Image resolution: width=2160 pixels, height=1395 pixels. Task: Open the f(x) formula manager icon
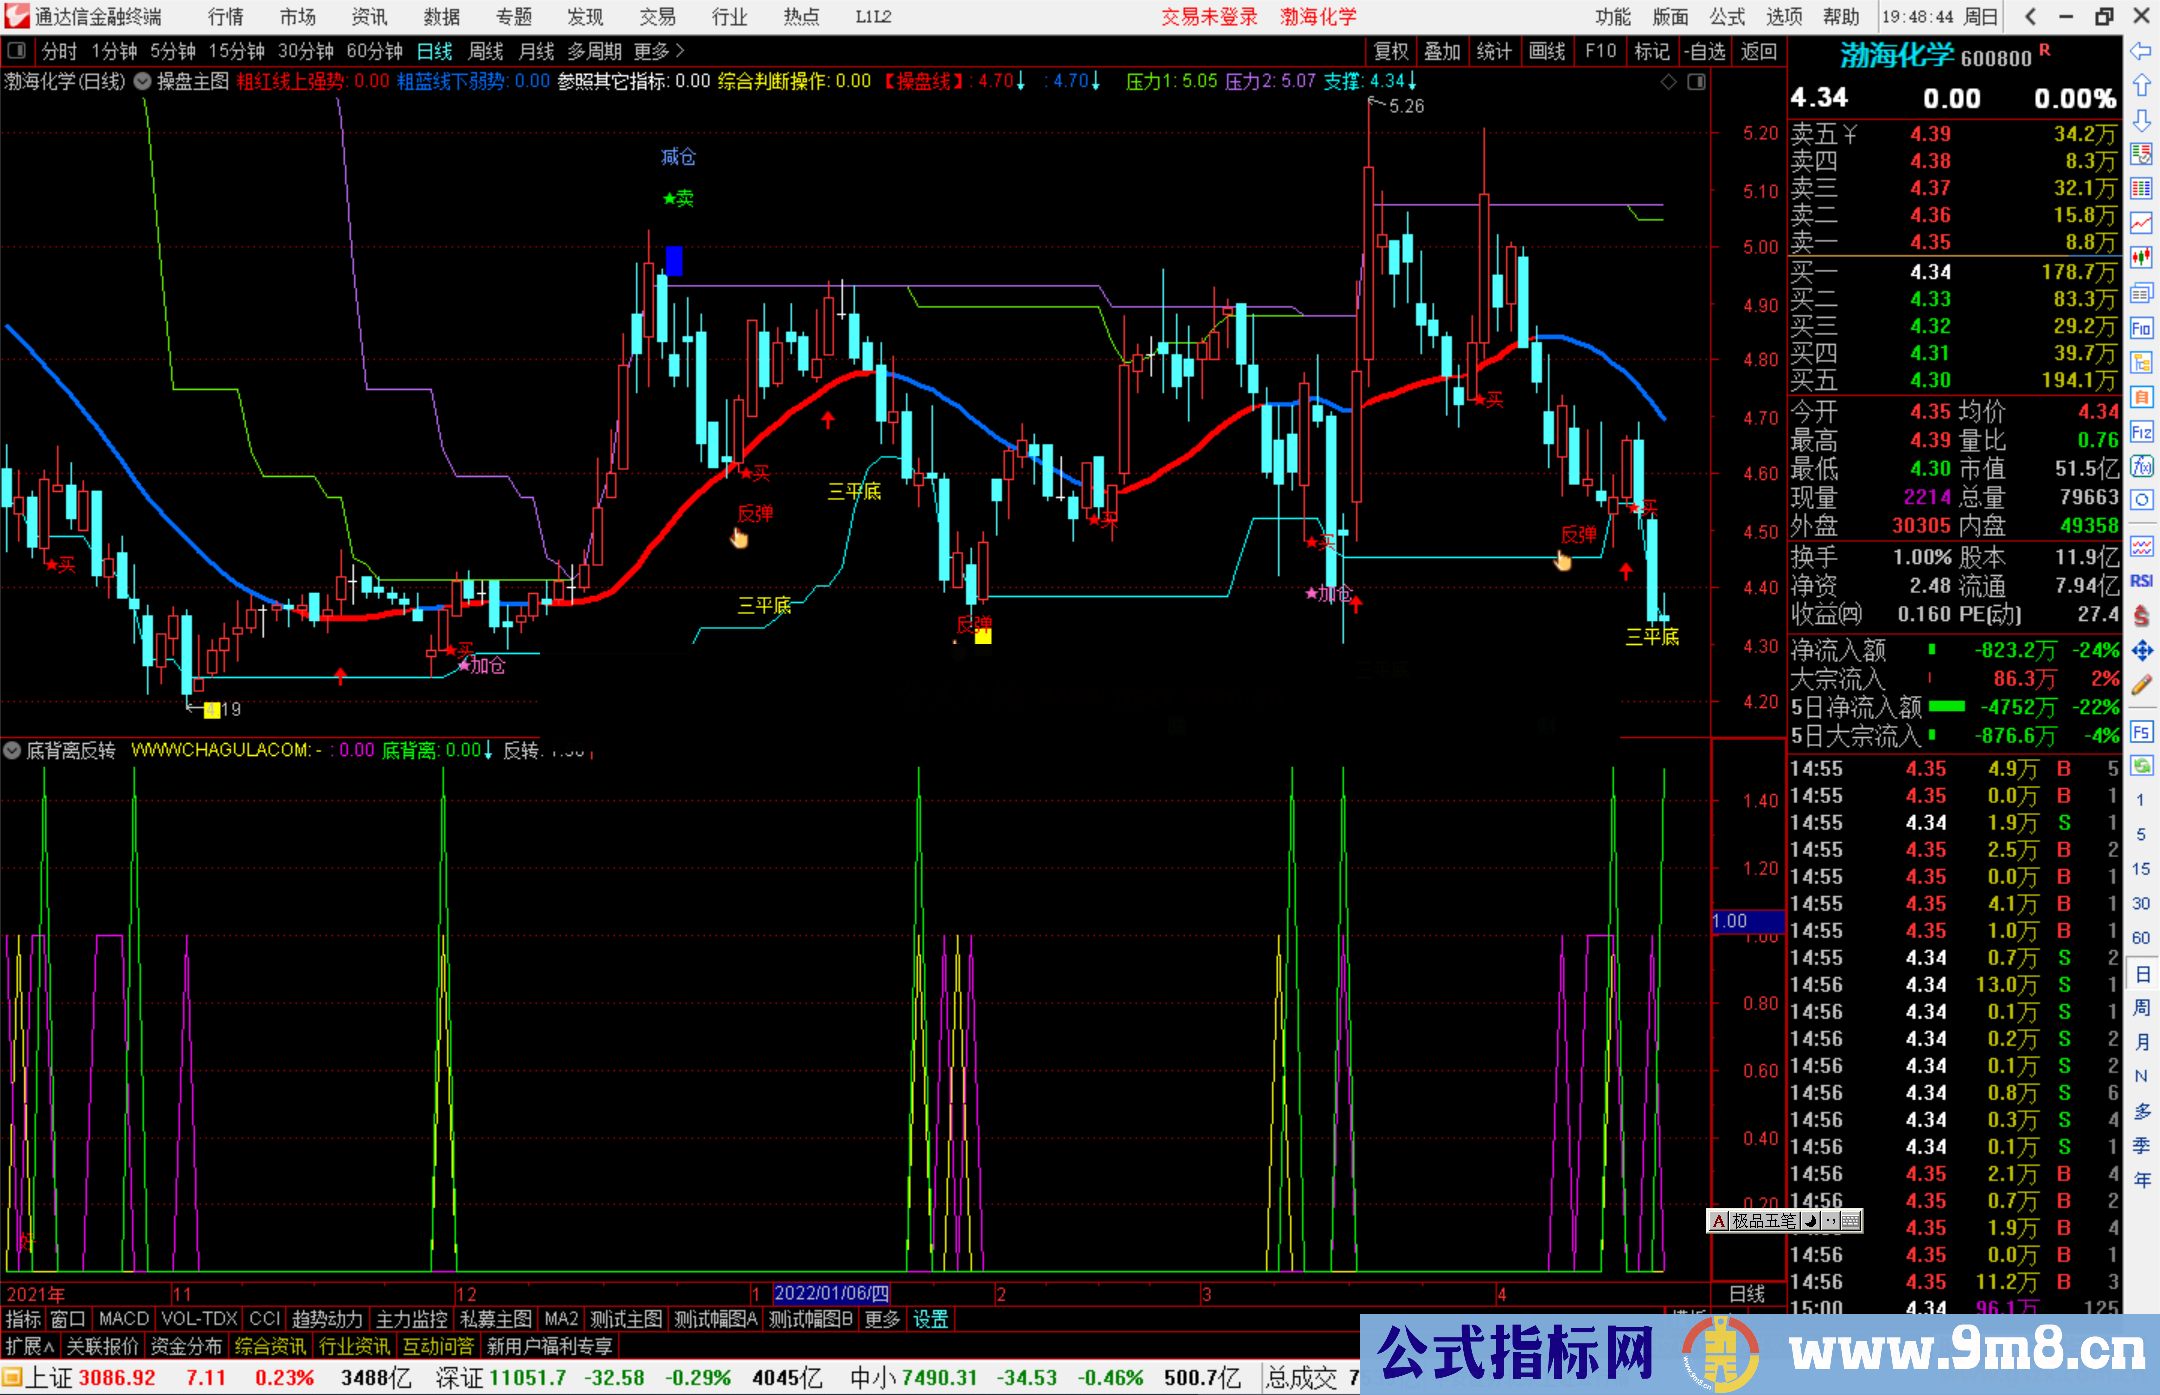point(2141,466)
